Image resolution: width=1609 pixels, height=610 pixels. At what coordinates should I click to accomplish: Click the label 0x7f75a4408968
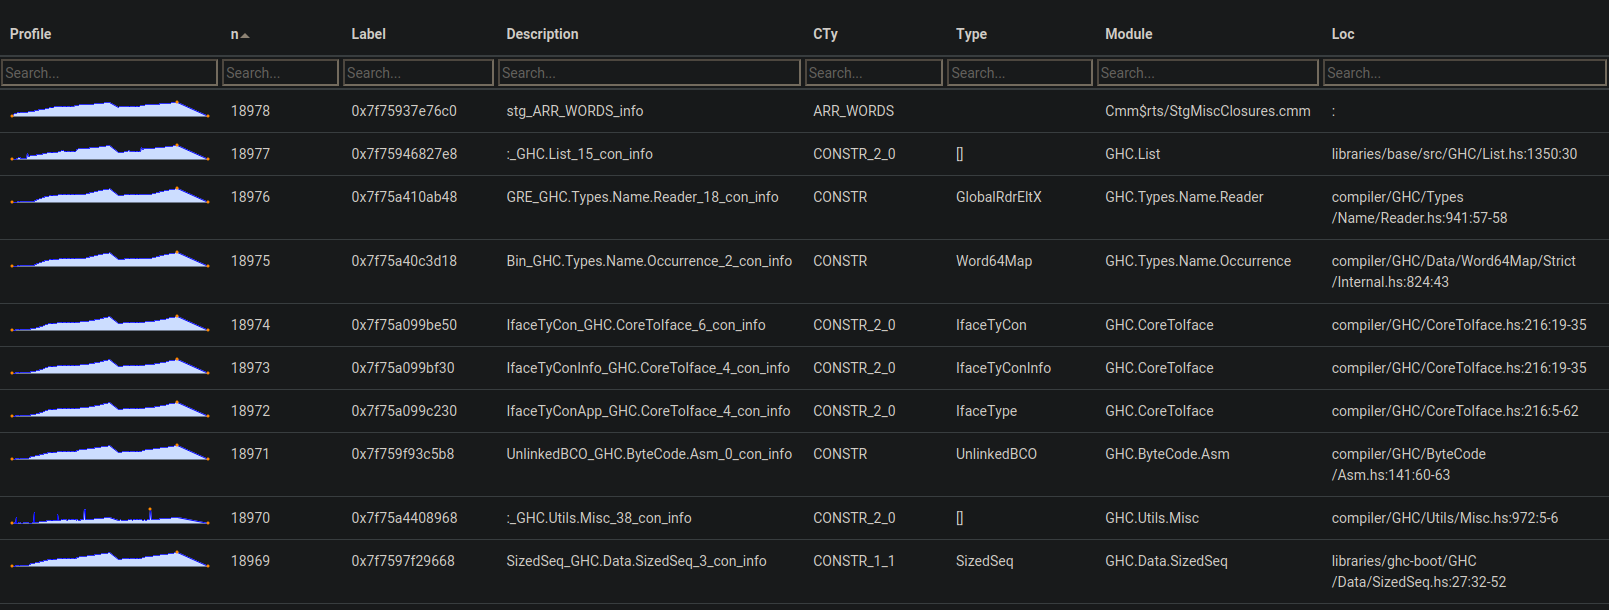[x=404, y=518]
